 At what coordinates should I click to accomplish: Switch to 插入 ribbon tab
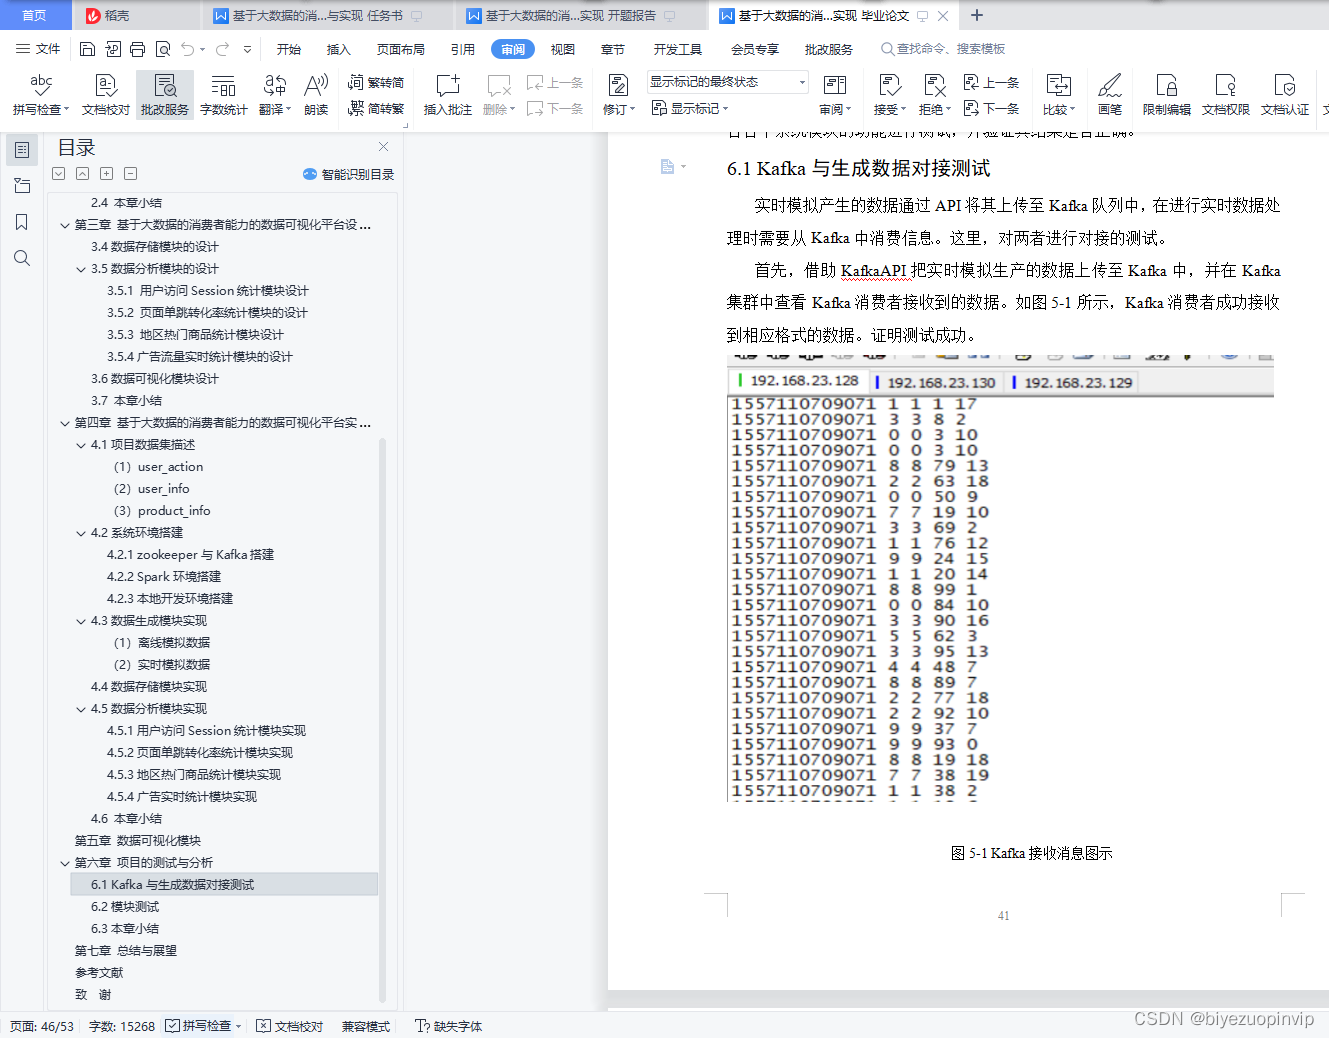coord(339,49)
